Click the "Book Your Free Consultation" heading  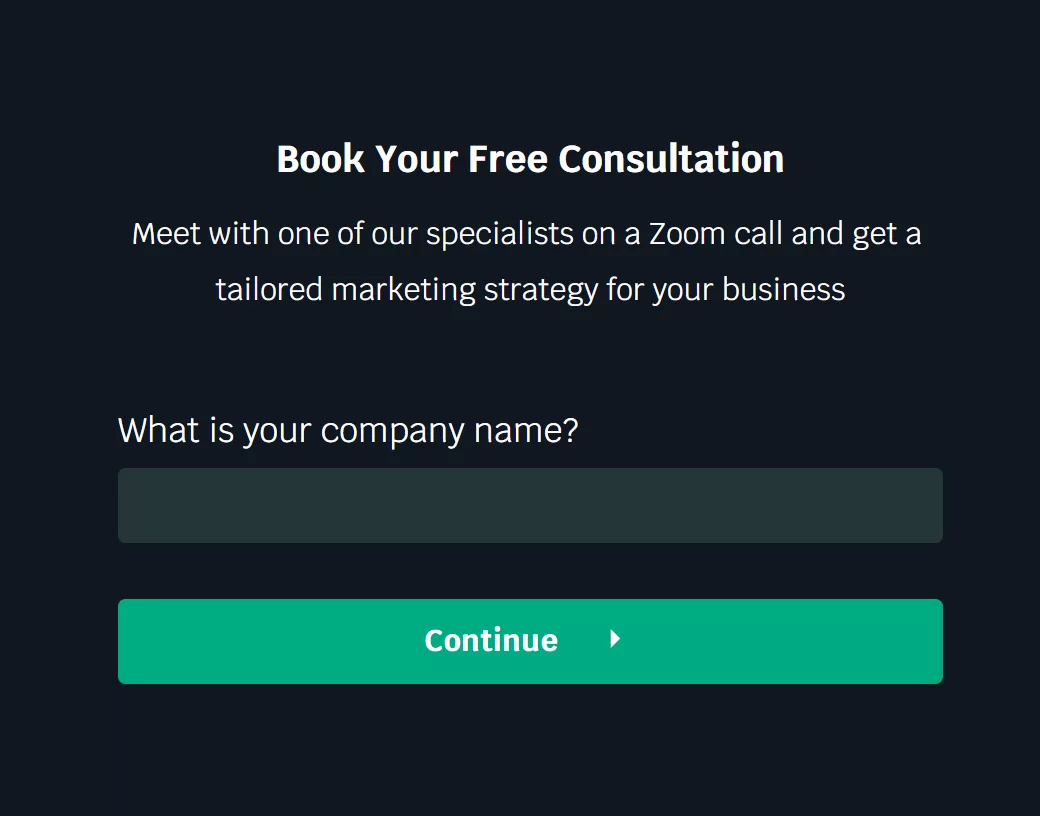(x=530, y=160)
